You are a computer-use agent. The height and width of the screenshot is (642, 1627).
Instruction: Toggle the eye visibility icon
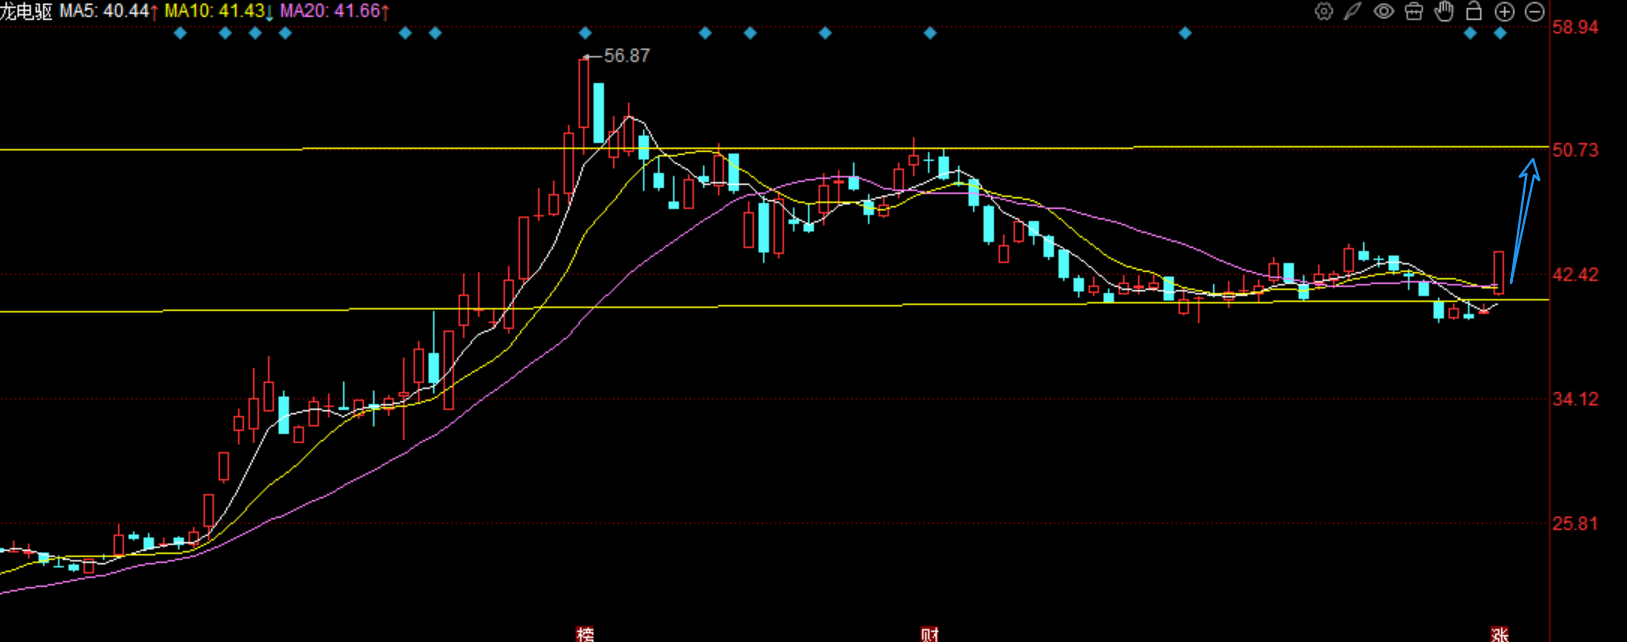coord(1384,12)
